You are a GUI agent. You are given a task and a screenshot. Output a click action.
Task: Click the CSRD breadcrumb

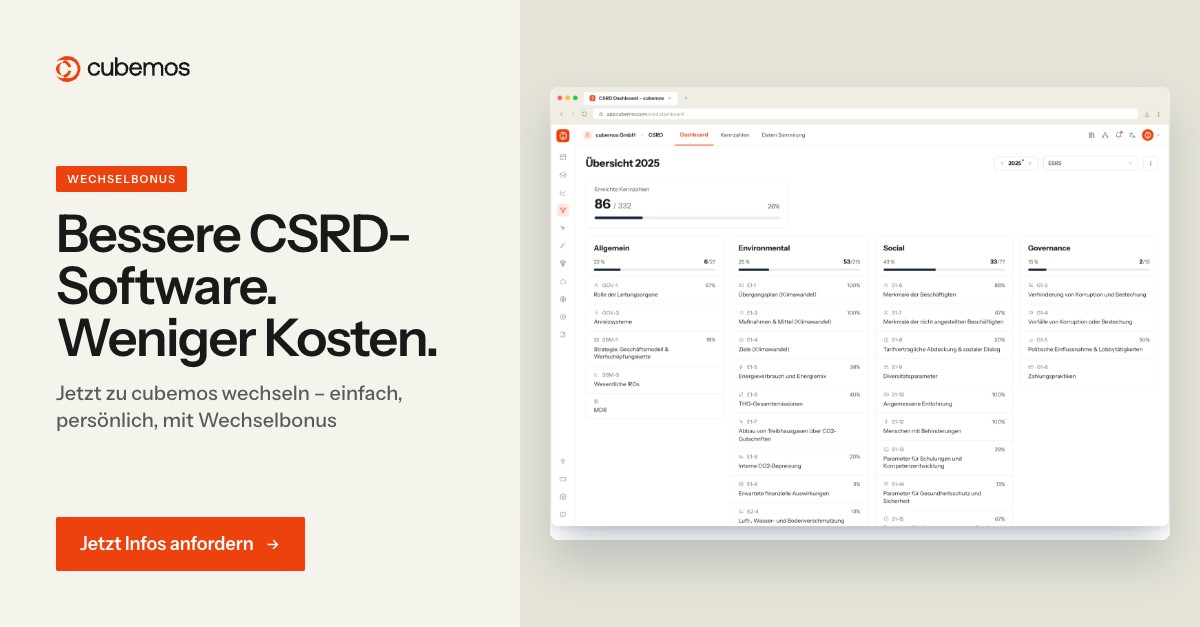click(x=656, y=135)
